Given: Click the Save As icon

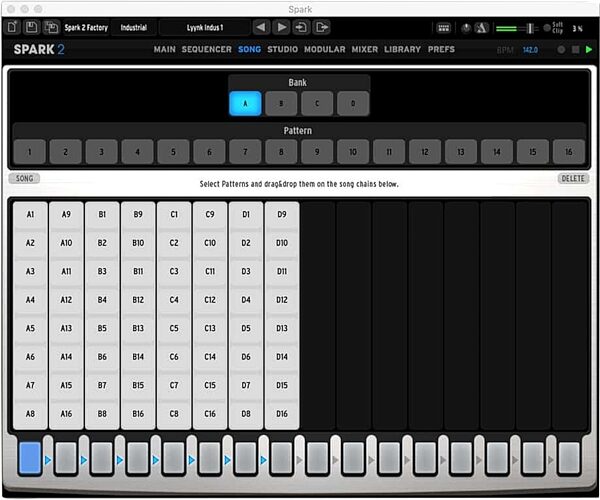Looking at the screenshot, I should coord(51,27).
